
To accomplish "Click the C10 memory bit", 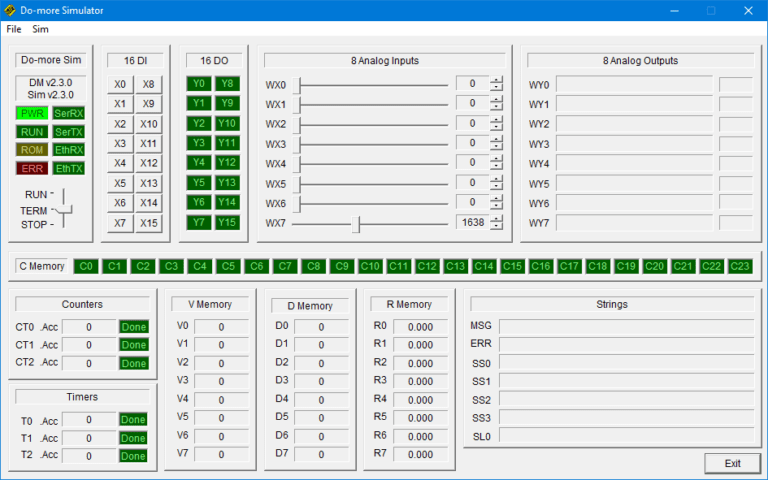I will point(370,266).
